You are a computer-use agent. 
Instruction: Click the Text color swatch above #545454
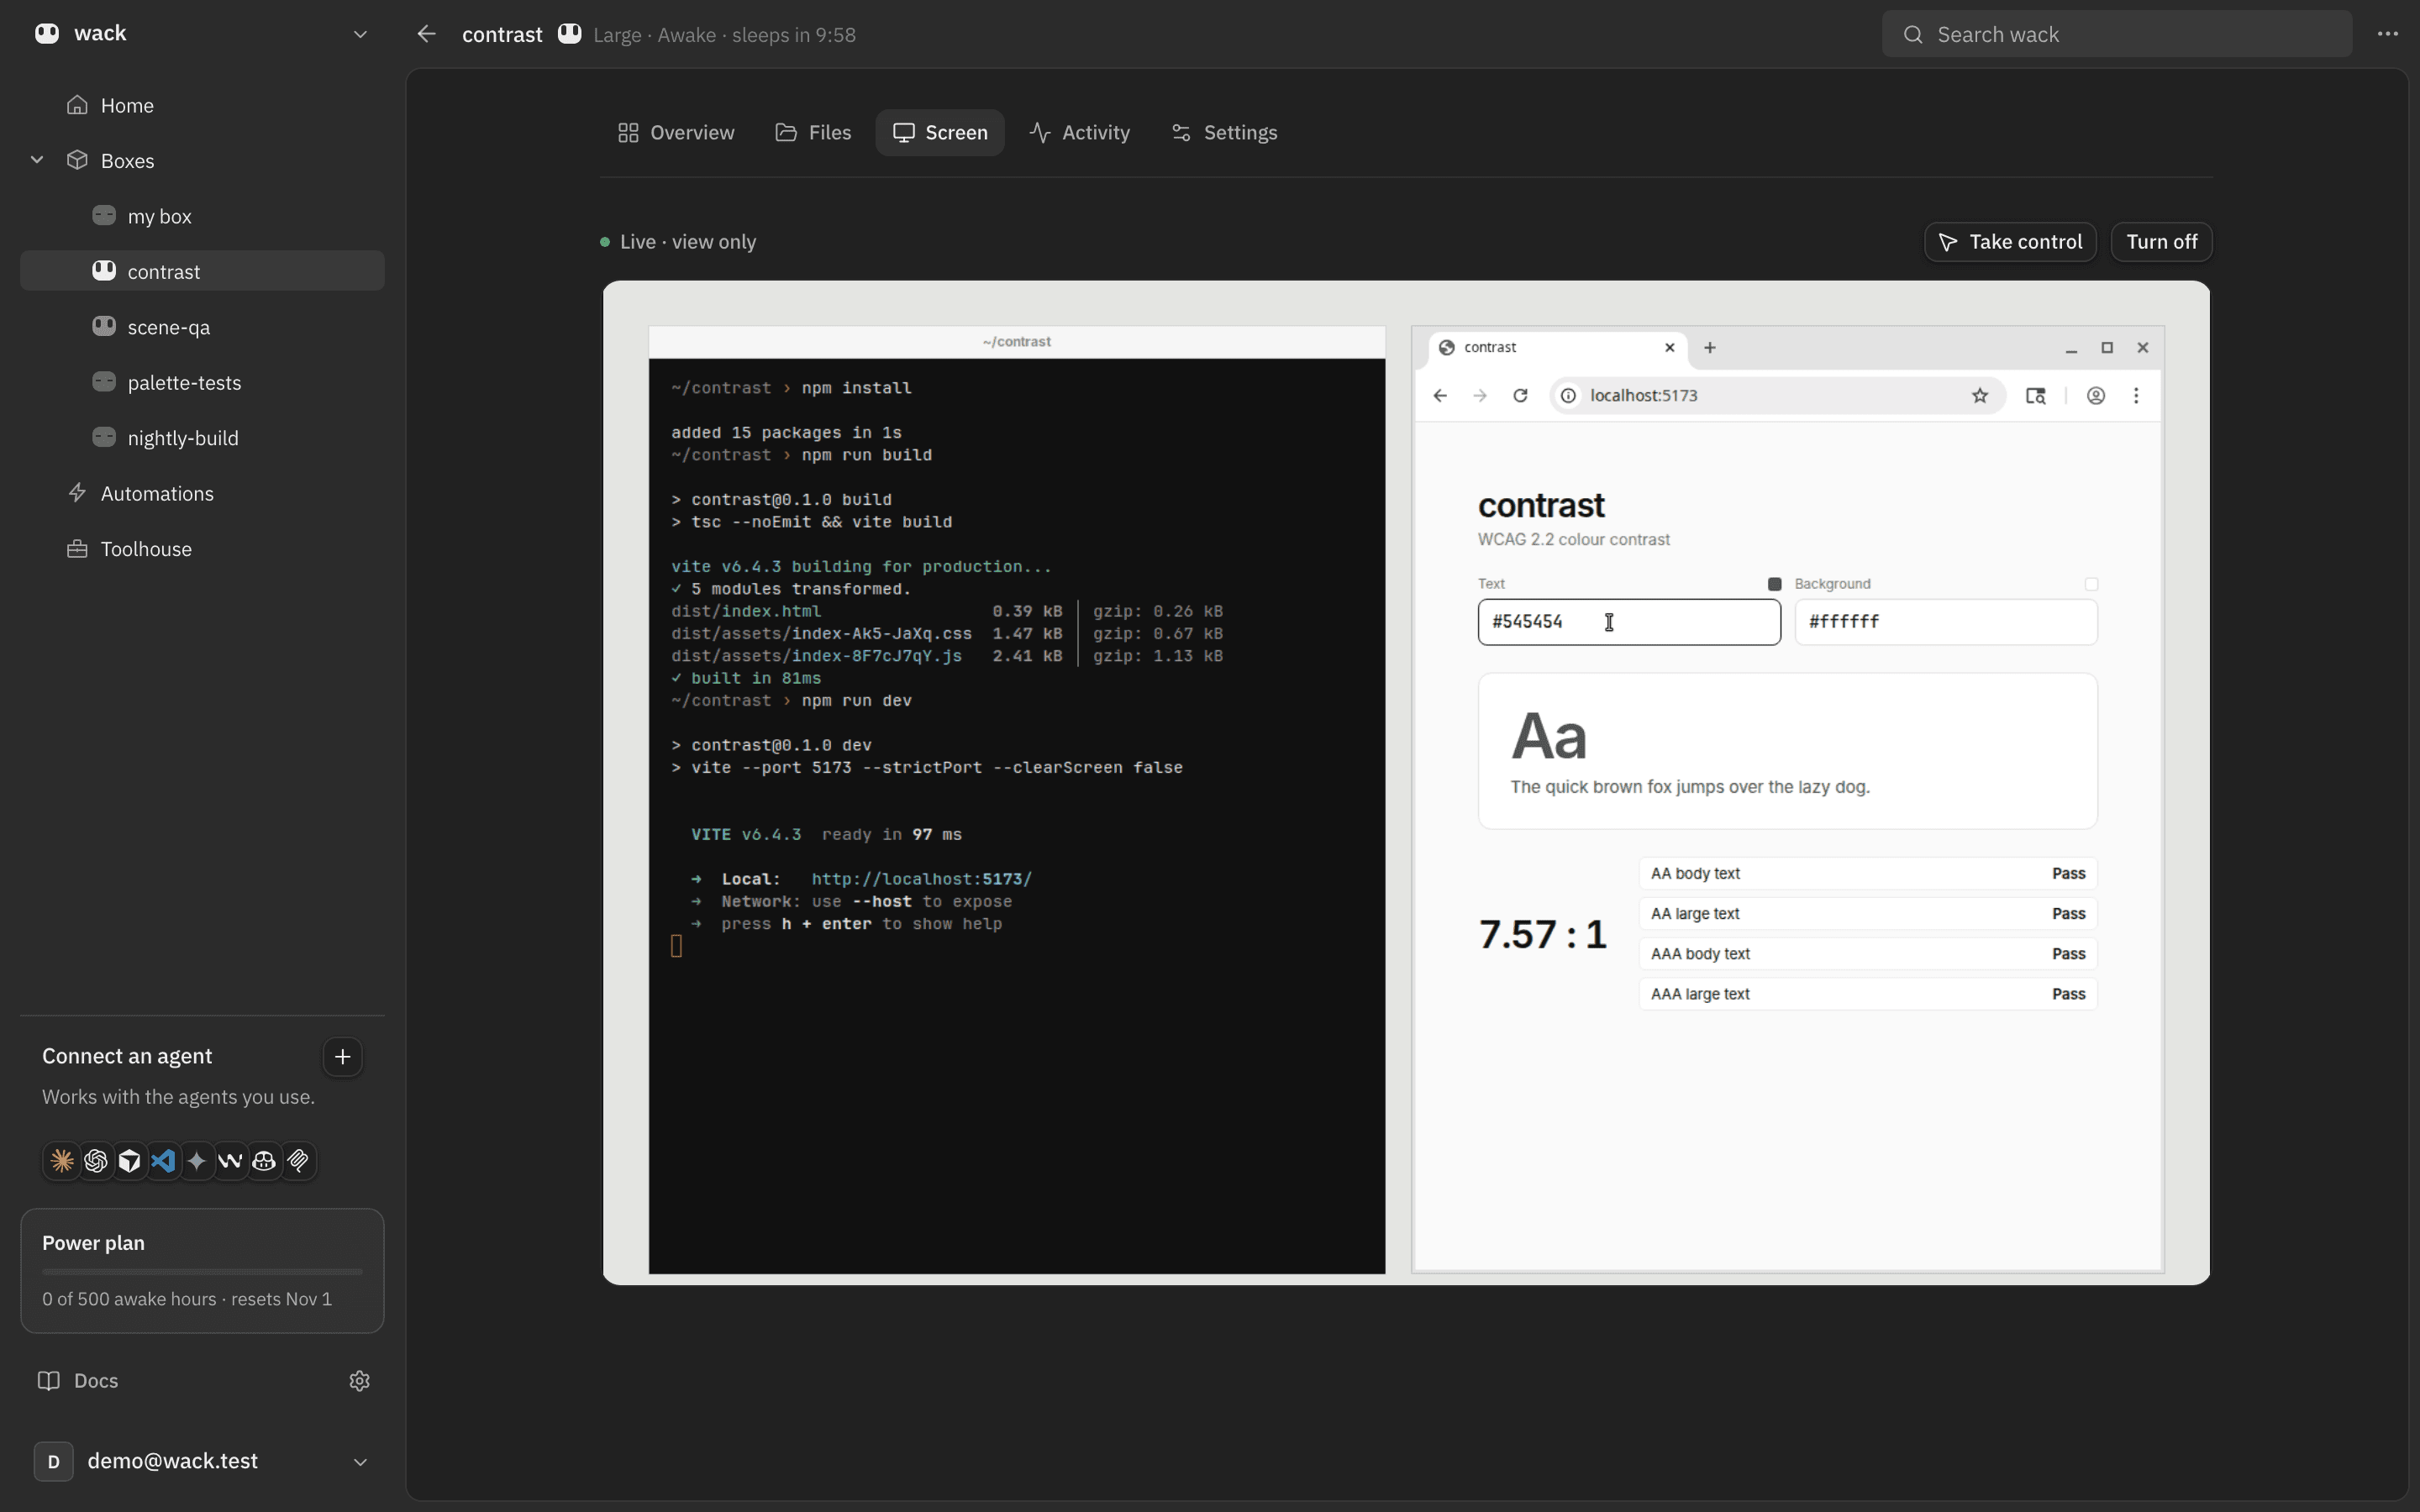pyautogui.click(x=1774, y=584)
